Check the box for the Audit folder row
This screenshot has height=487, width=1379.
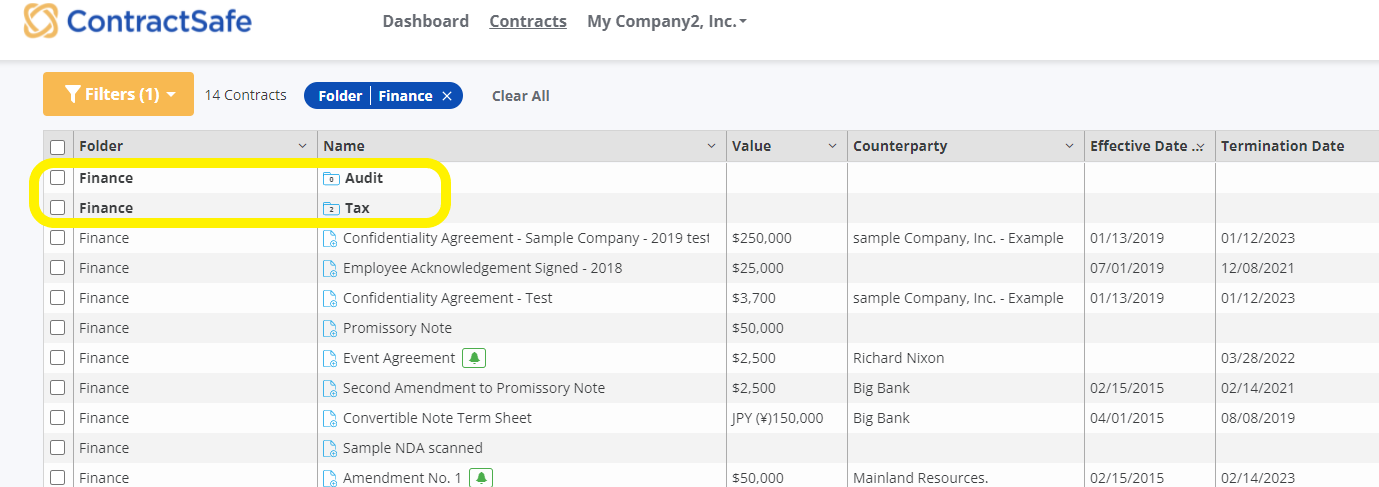click(x=58, y=178)
